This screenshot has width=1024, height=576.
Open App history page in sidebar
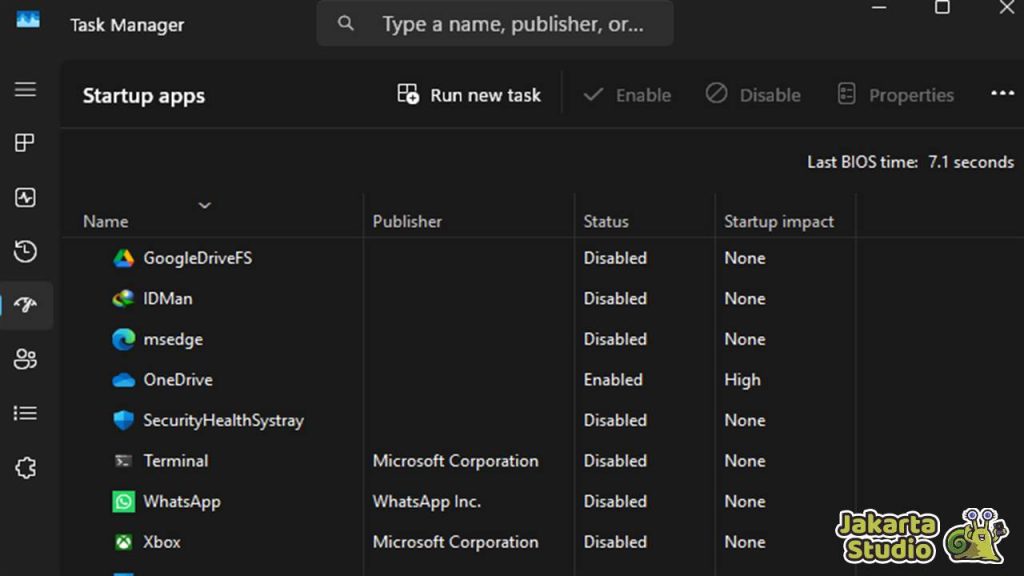tap(25, 251)
